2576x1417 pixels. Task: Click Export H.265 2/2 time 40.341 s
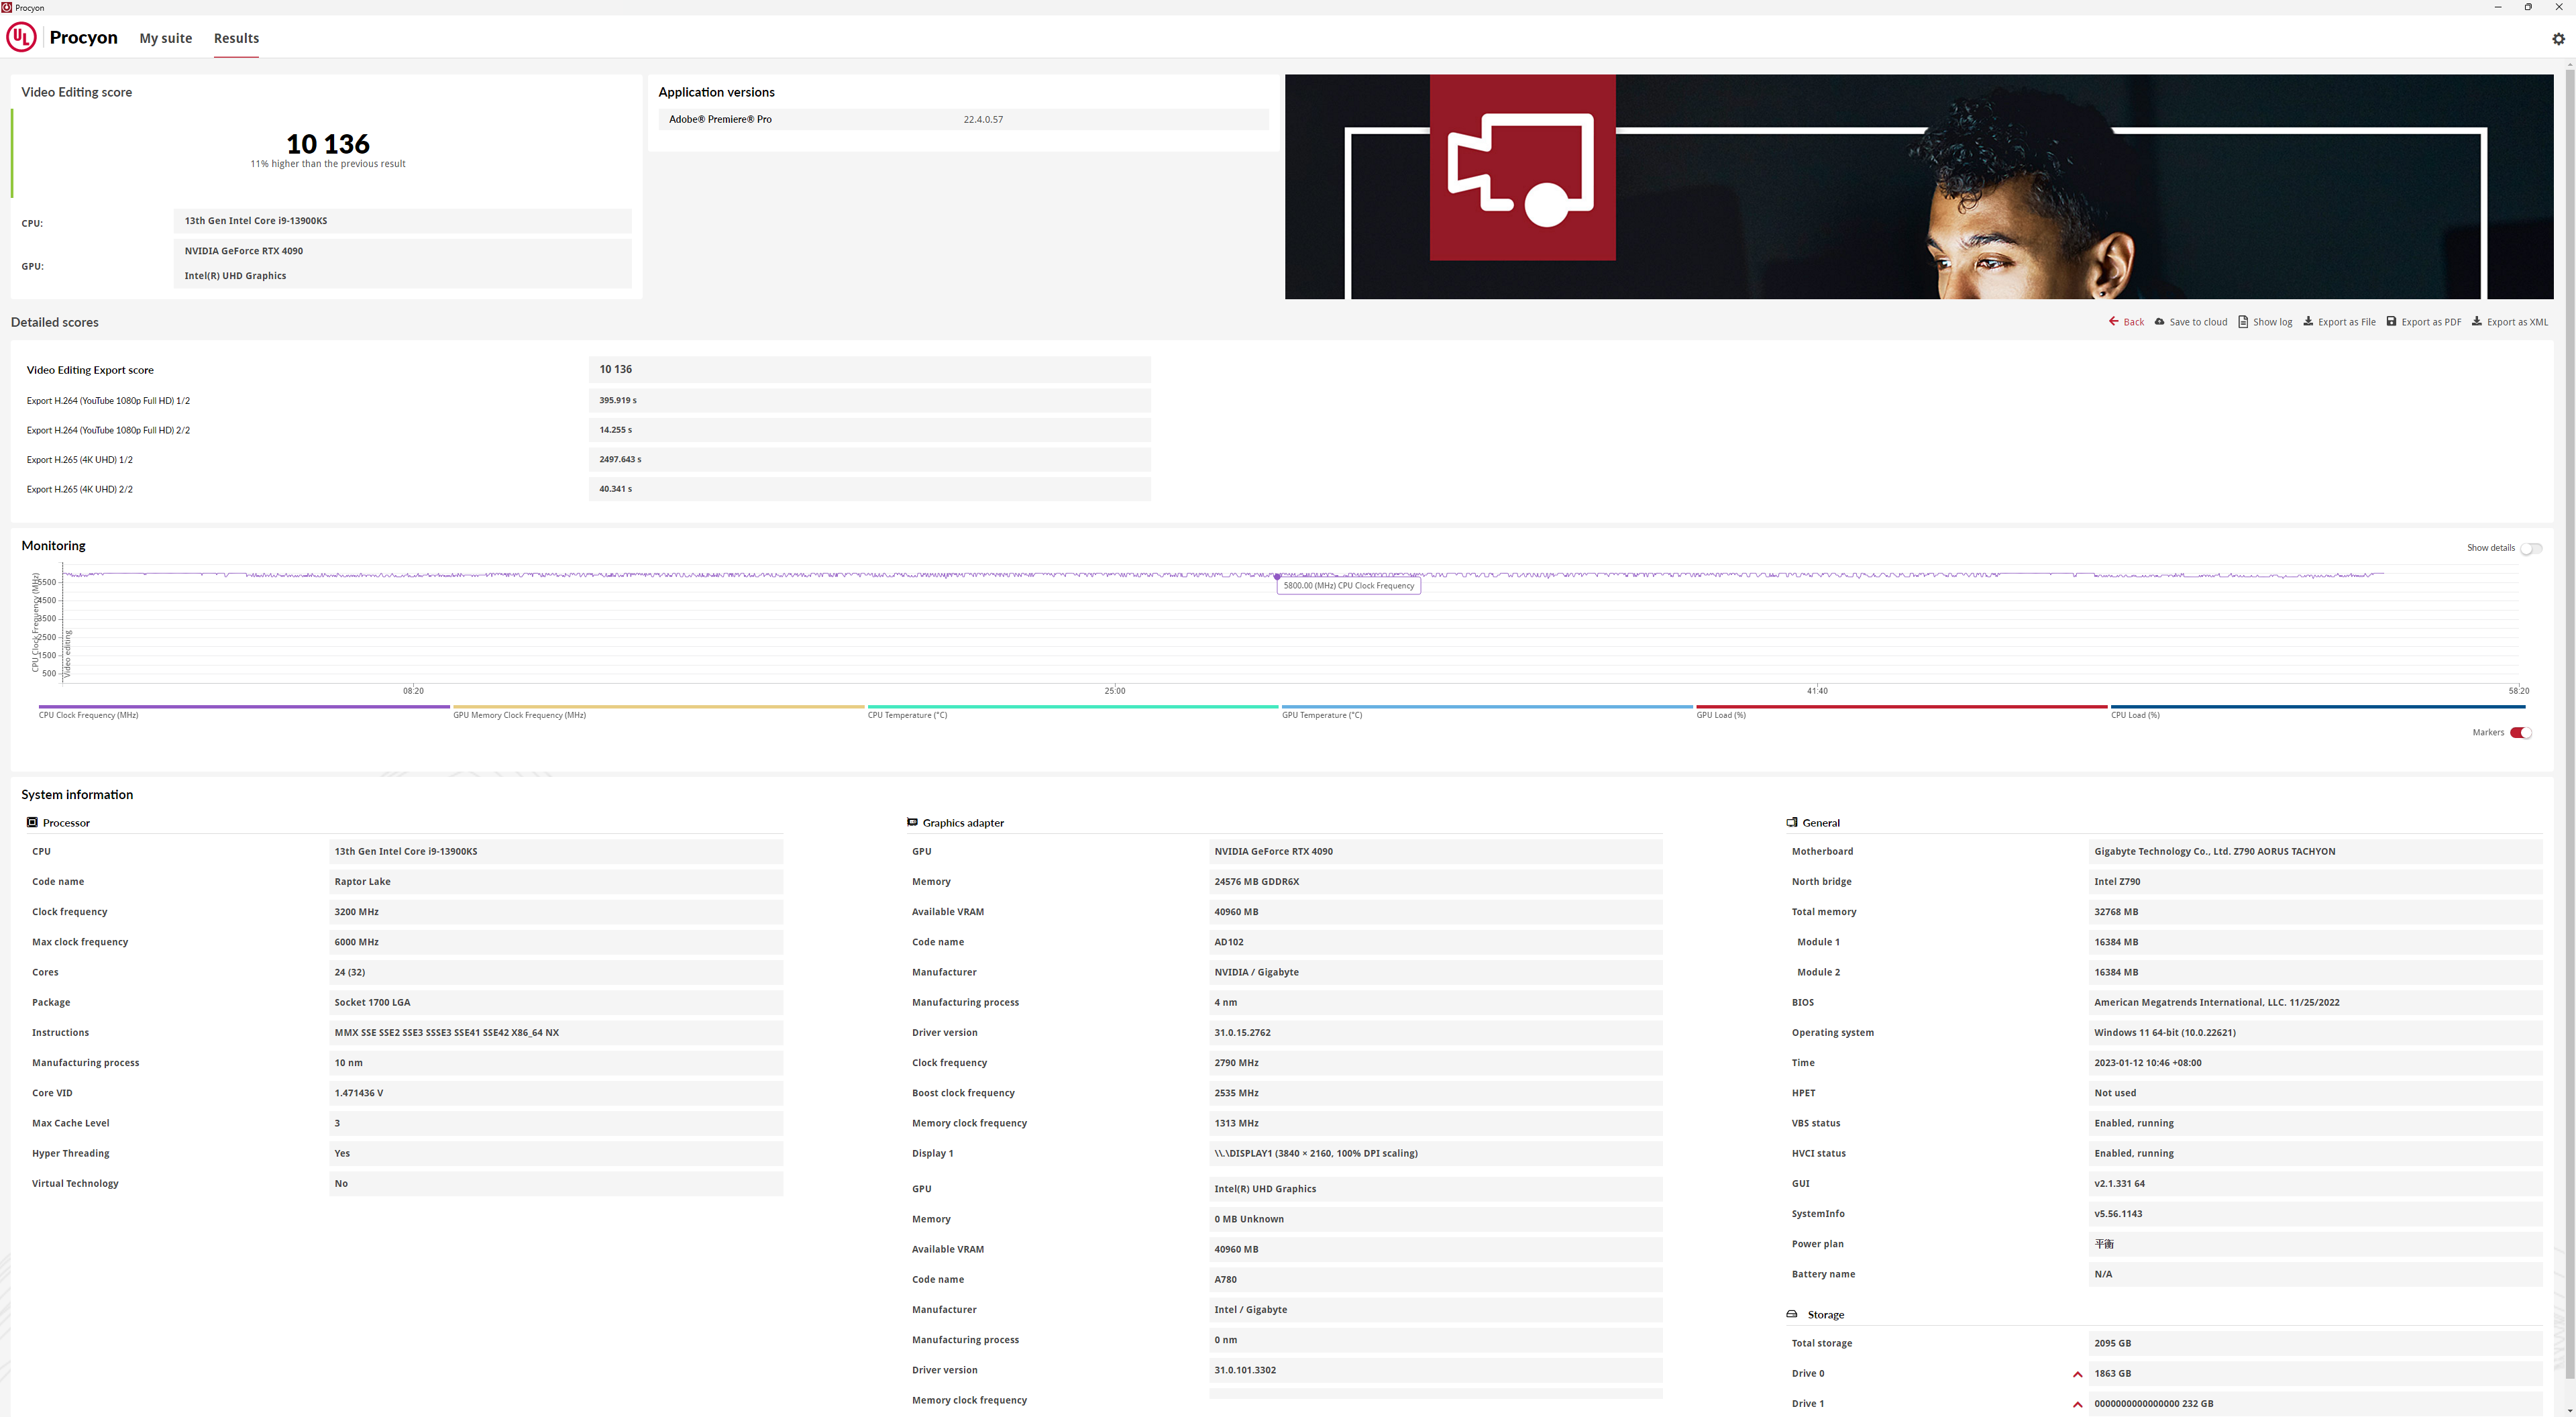tap(869, 489)
